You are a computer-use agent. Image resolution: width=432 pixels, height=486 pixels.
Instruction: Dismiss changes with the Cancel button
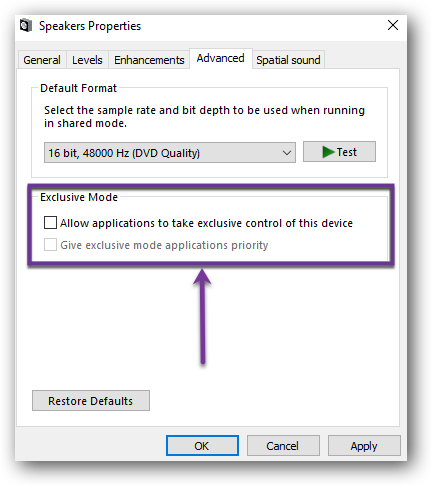tap(283, 446)
